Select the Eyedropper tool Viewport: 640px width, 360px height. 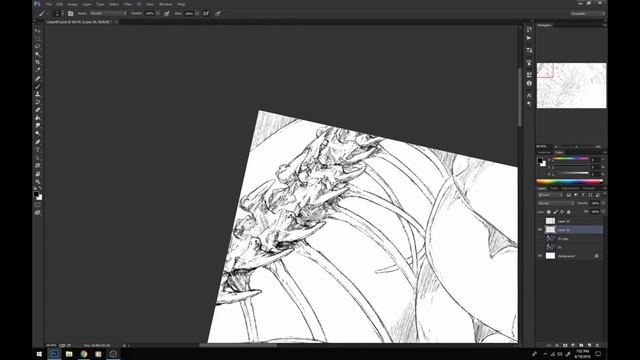pos(38,70)
